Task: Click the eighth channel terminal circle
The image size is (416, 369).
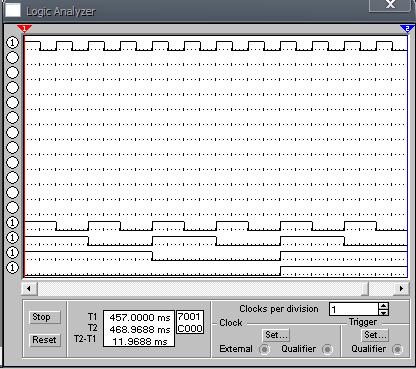Action: pos(13,148)
